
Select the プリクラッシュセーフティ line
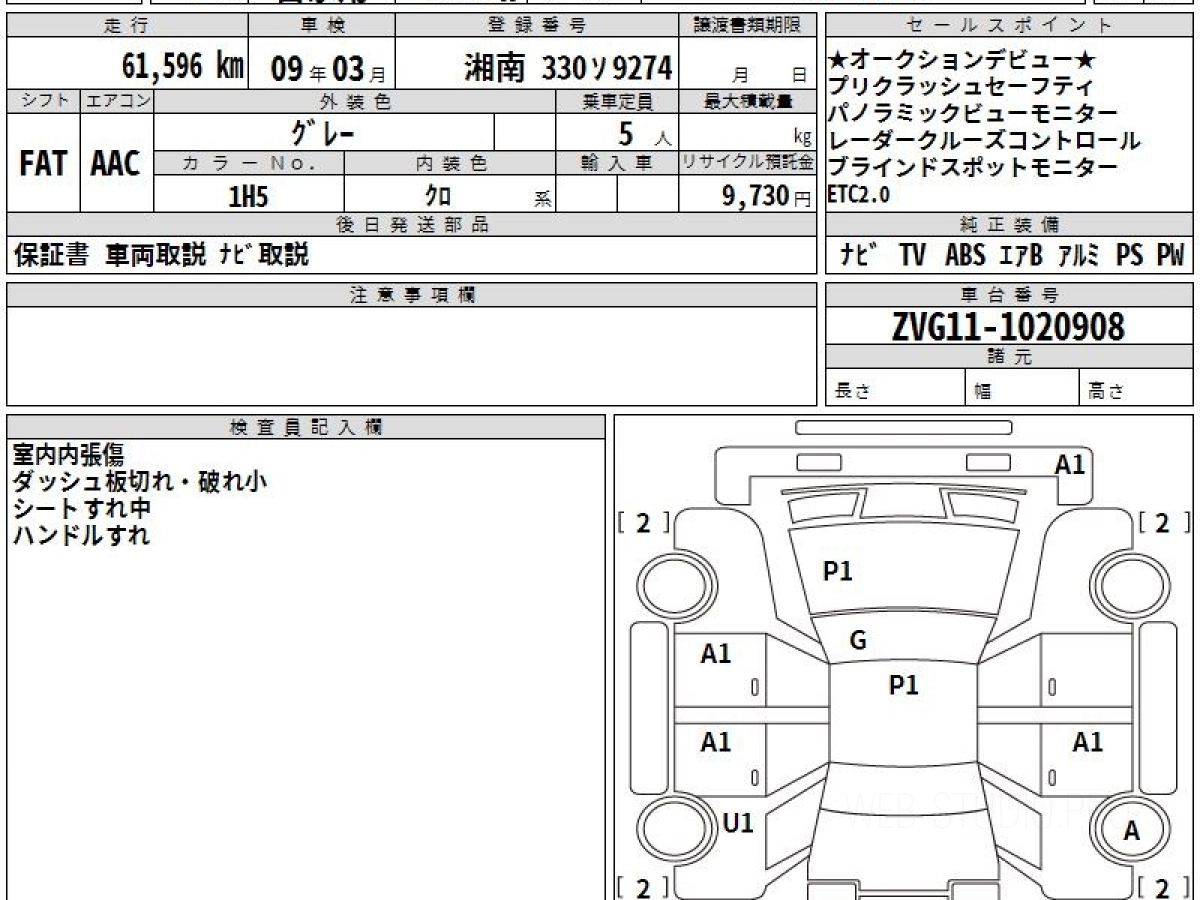pos(961,88)
